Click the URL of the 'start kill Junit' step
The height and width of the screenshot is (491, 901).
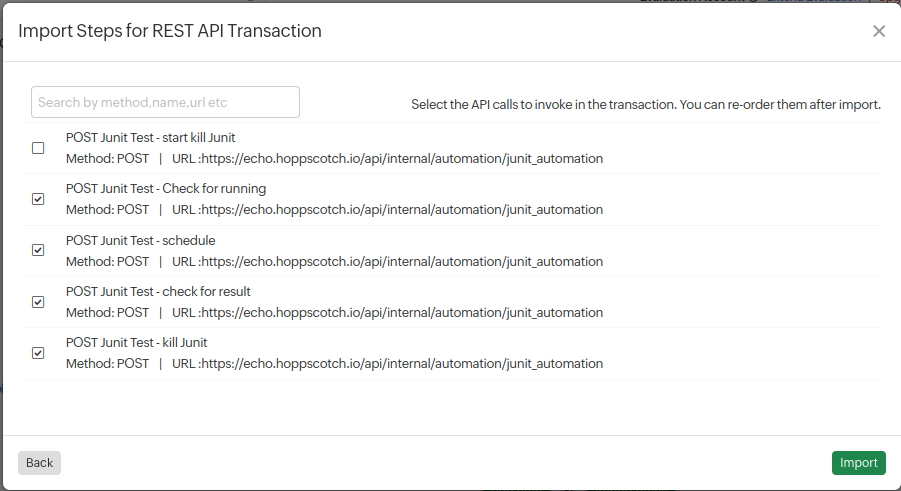387,158
